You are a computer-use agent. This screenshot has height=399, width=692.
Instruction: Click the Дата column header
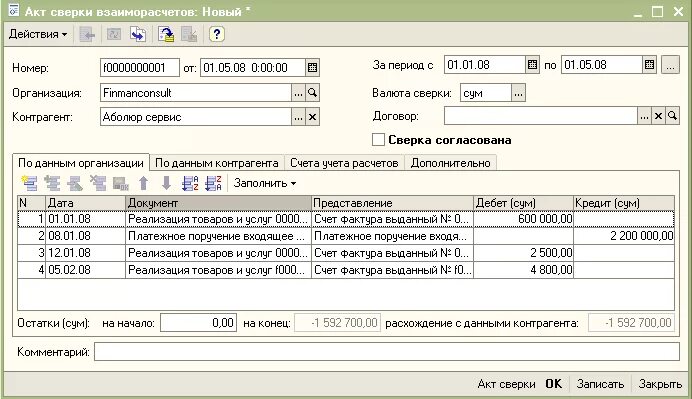86,203
